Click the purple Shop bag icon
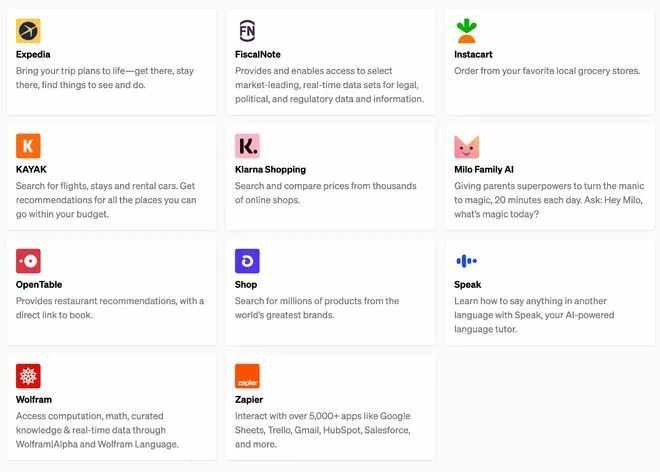Viewport: 660px width, 472px height. click(247, 261)
